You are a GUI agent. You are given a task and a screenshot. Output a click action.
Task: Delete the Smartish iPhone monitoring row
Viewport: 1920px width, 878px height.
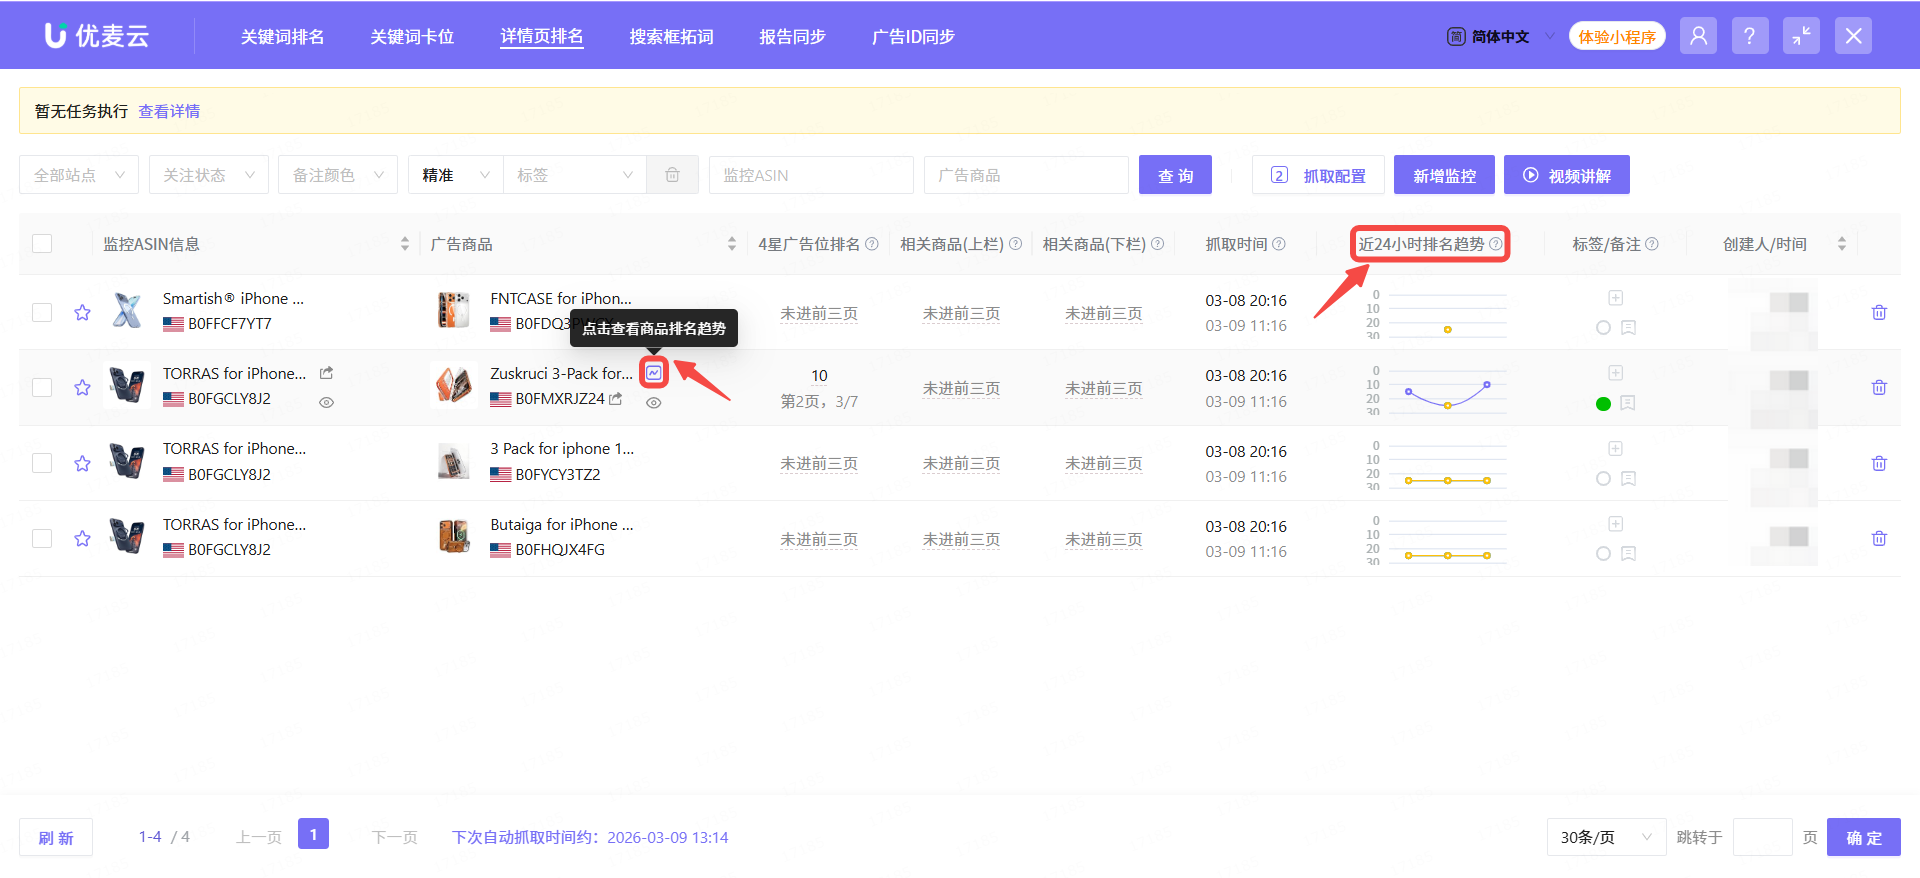(1879, 313)
